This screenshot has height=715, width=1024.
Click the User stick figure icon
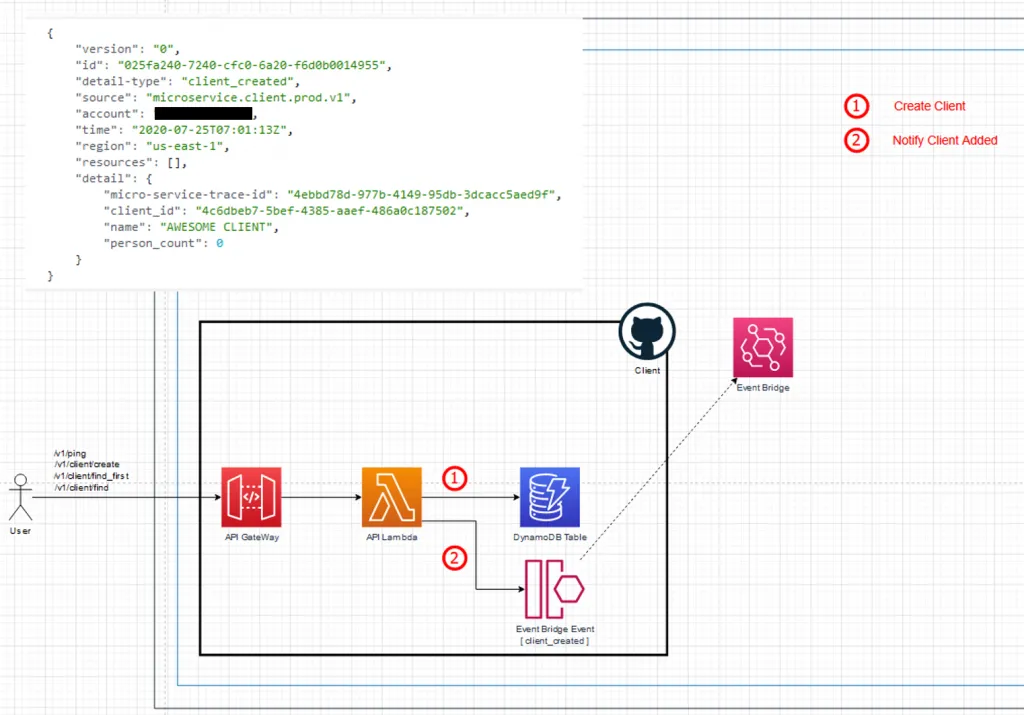coord(20,498)
